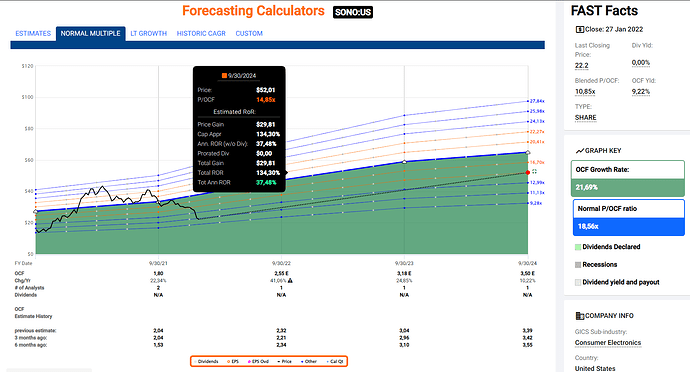Click the green OCF Growth Rate box
This screenshot has height=372, width=690.
click(x=628, y=178)
